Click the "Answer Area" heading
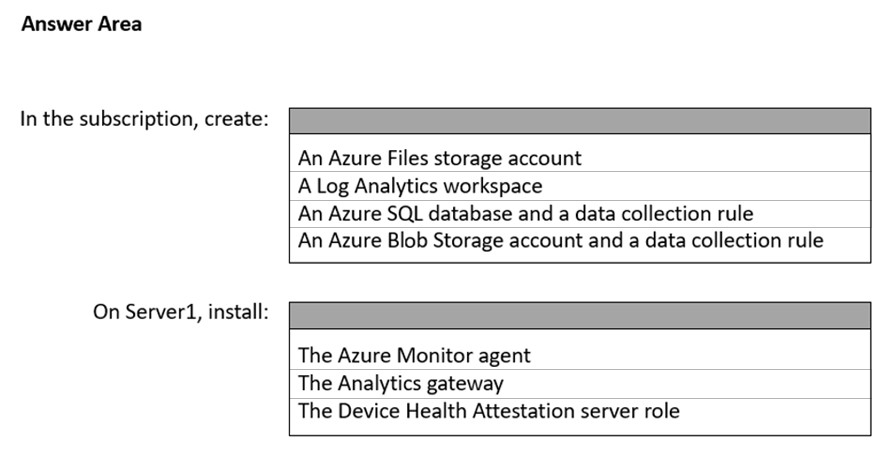The image size is (893, 456). (81, 24)
